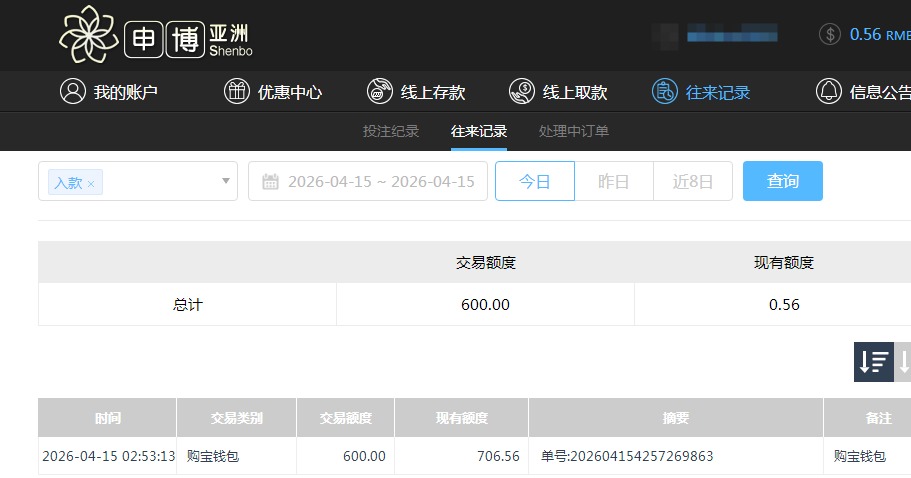The height and width of the screenshot is (478, 911).
Task: Click the 优惠中心 gift icon
Action: [x=236, y=92]
